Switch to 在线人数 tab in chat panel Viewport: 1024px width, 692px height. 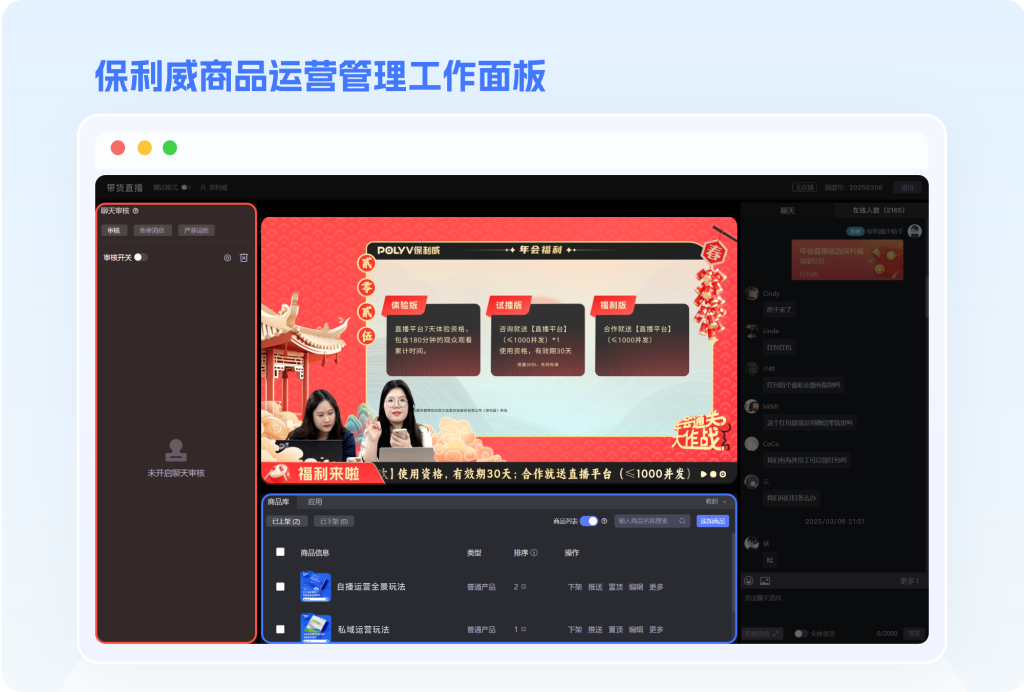click(878, 211)
